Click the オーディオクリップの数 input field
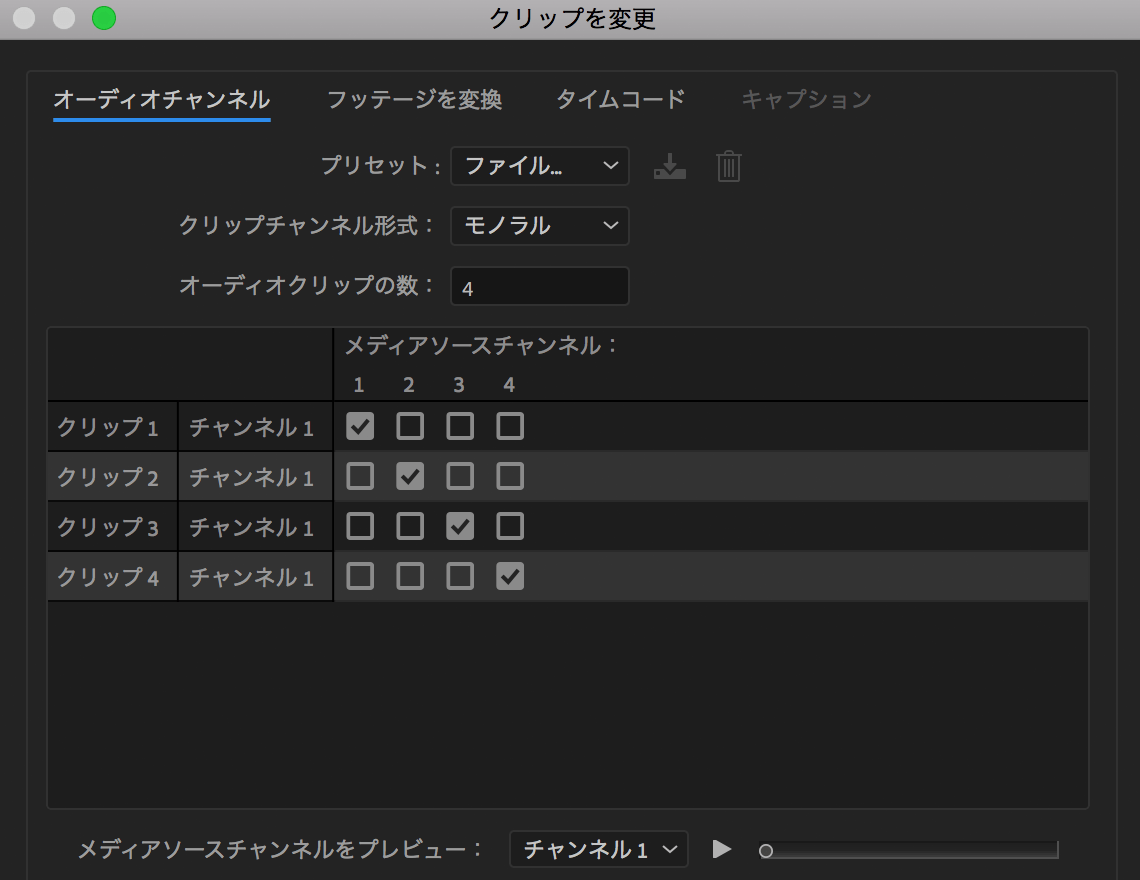 coord(539,286)
